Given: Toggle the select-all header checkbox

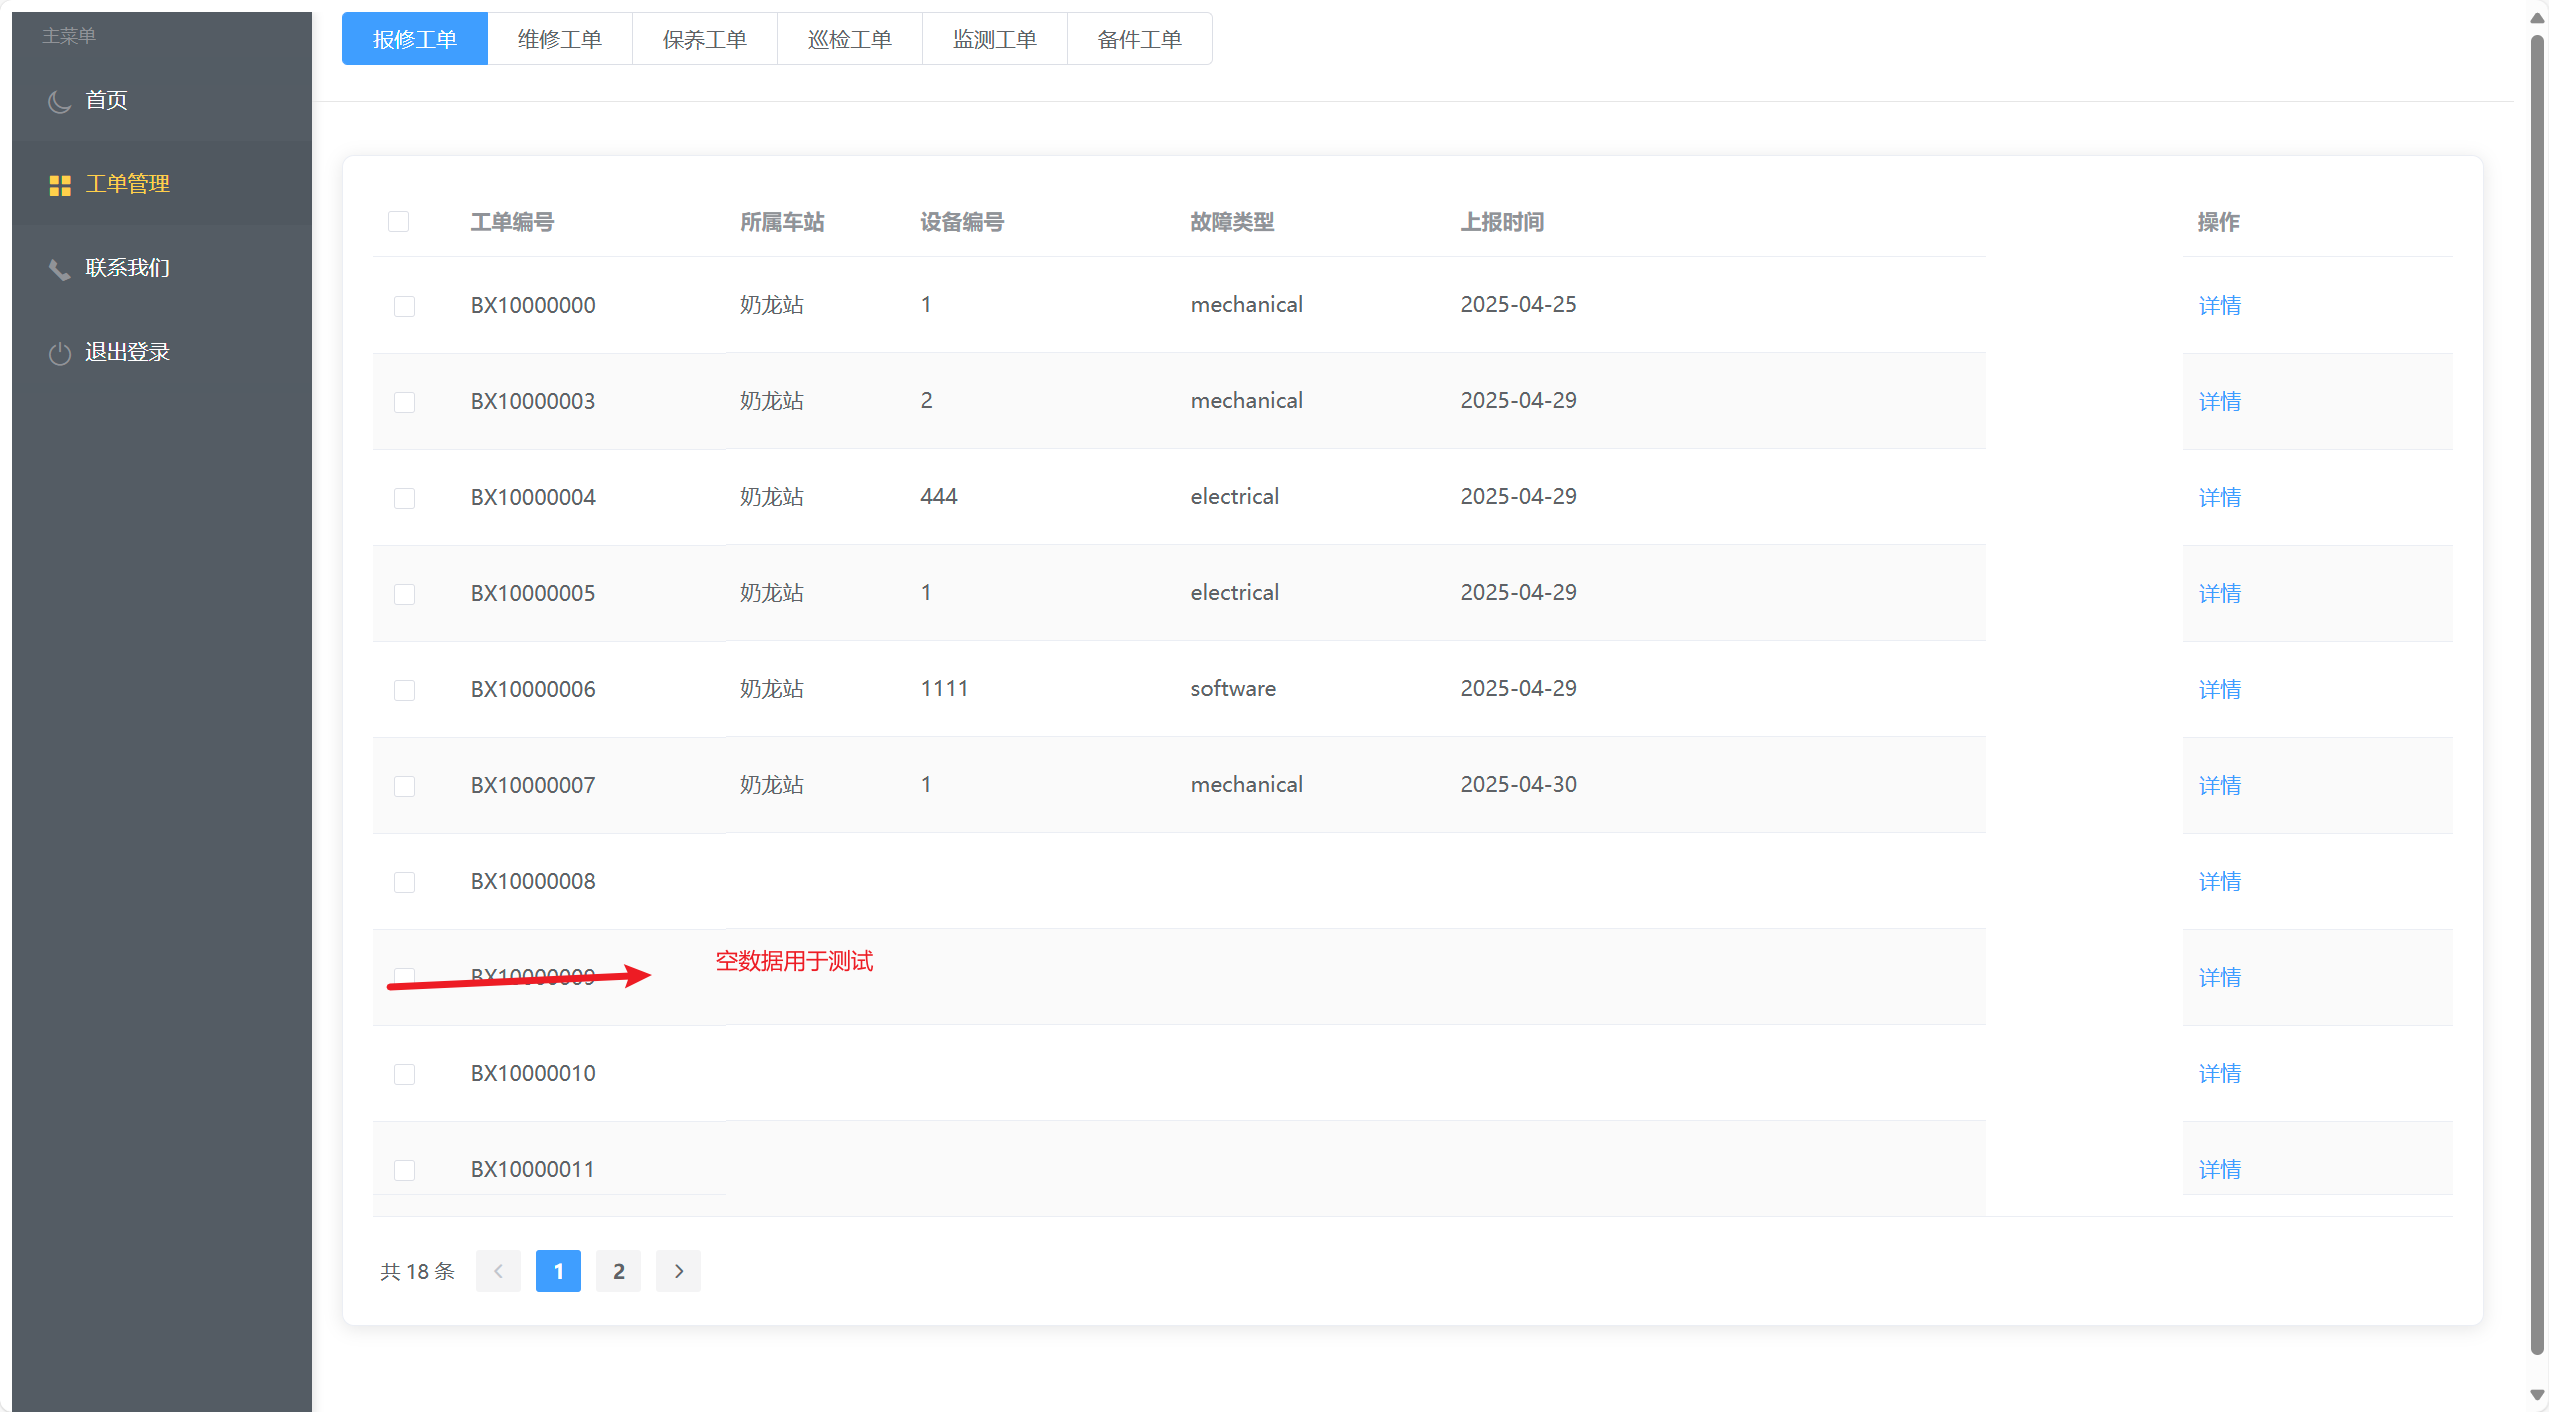Looking at the screenshot, I should coord(398,222).
